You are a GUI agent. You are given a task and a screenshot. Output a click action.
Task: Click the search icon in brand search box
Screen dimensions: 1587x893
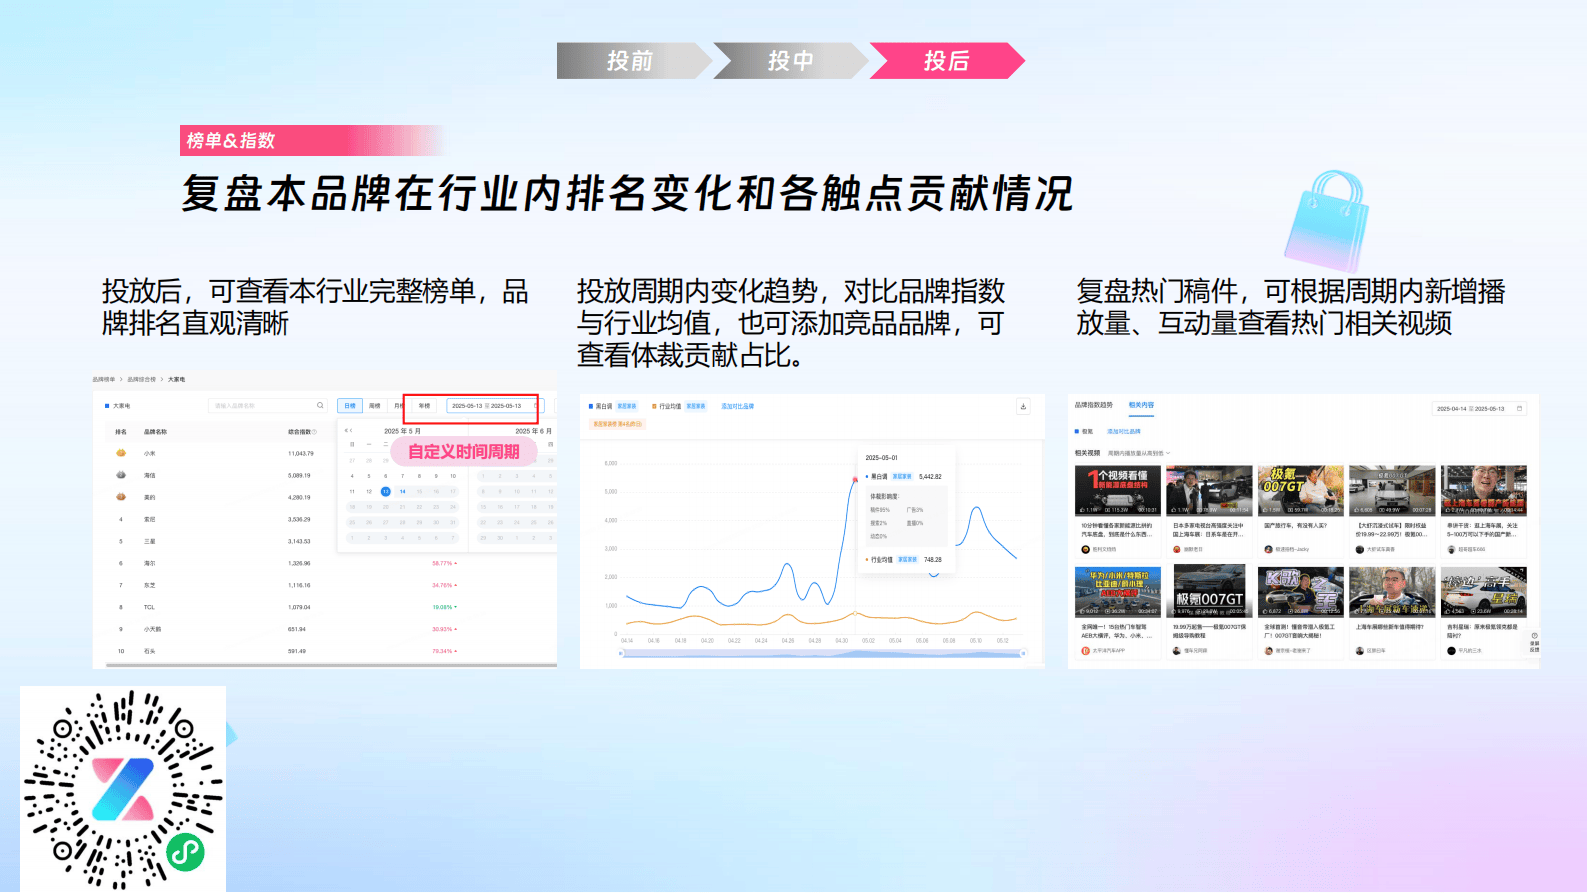pos(320,406)
